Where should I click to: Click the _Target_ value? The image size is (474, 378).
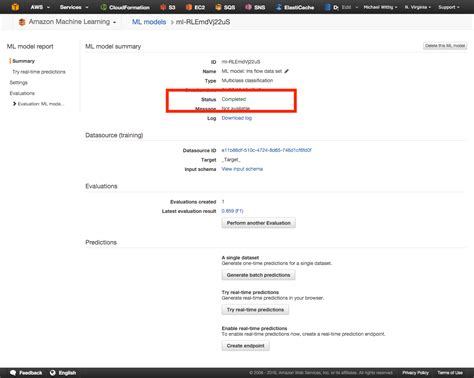click(231, 160)
